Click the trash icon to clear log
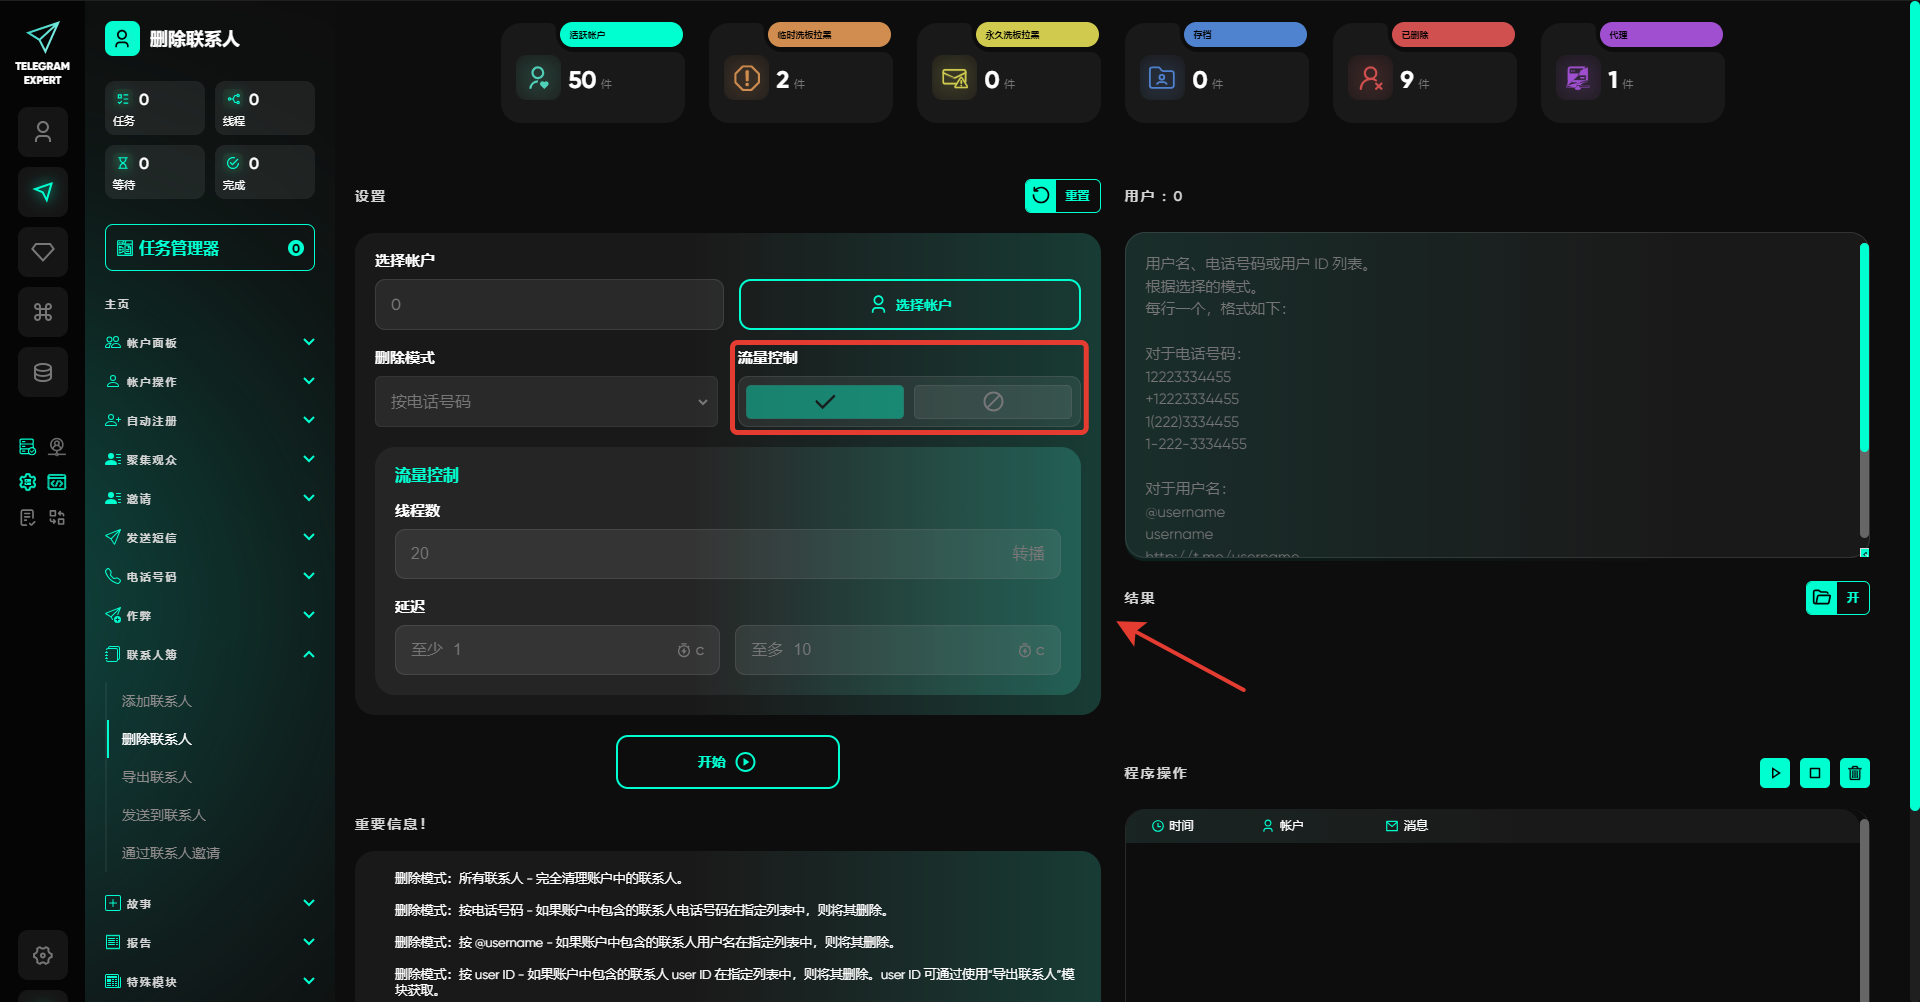1920x1002 pixels. (1854, 773)
